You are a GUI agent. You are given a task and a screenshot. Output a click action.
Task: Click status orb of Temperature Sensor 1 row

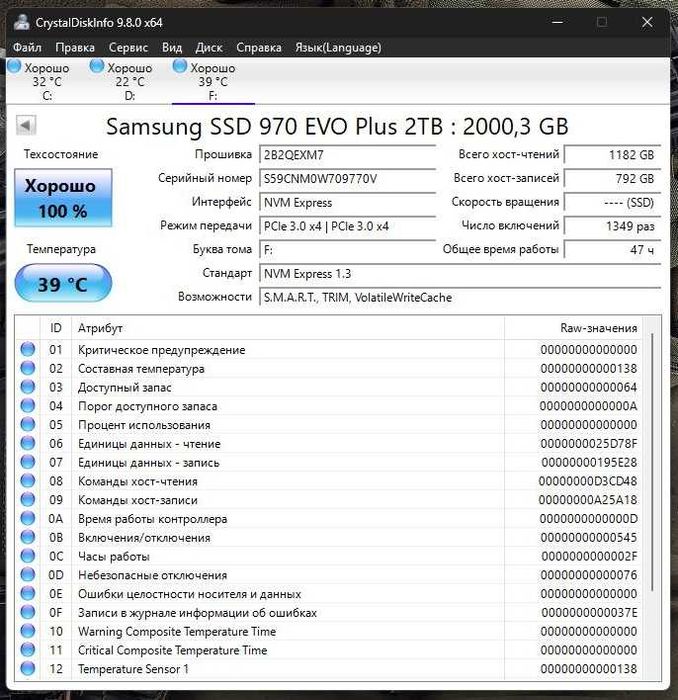(28, 668)
